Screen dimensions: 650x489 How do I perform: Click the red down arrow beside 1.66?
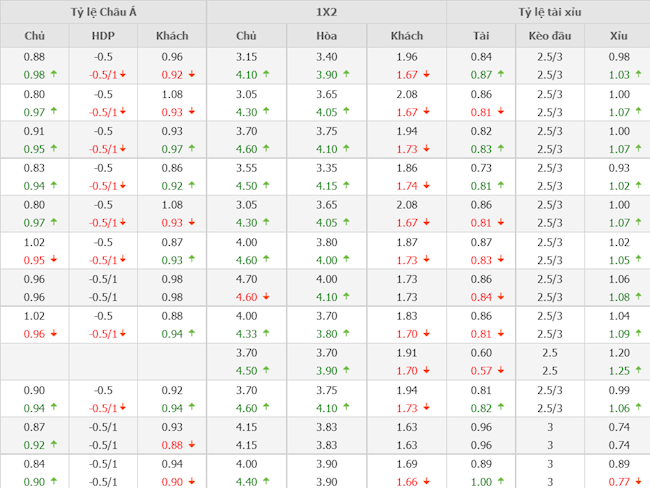point(427,482)
